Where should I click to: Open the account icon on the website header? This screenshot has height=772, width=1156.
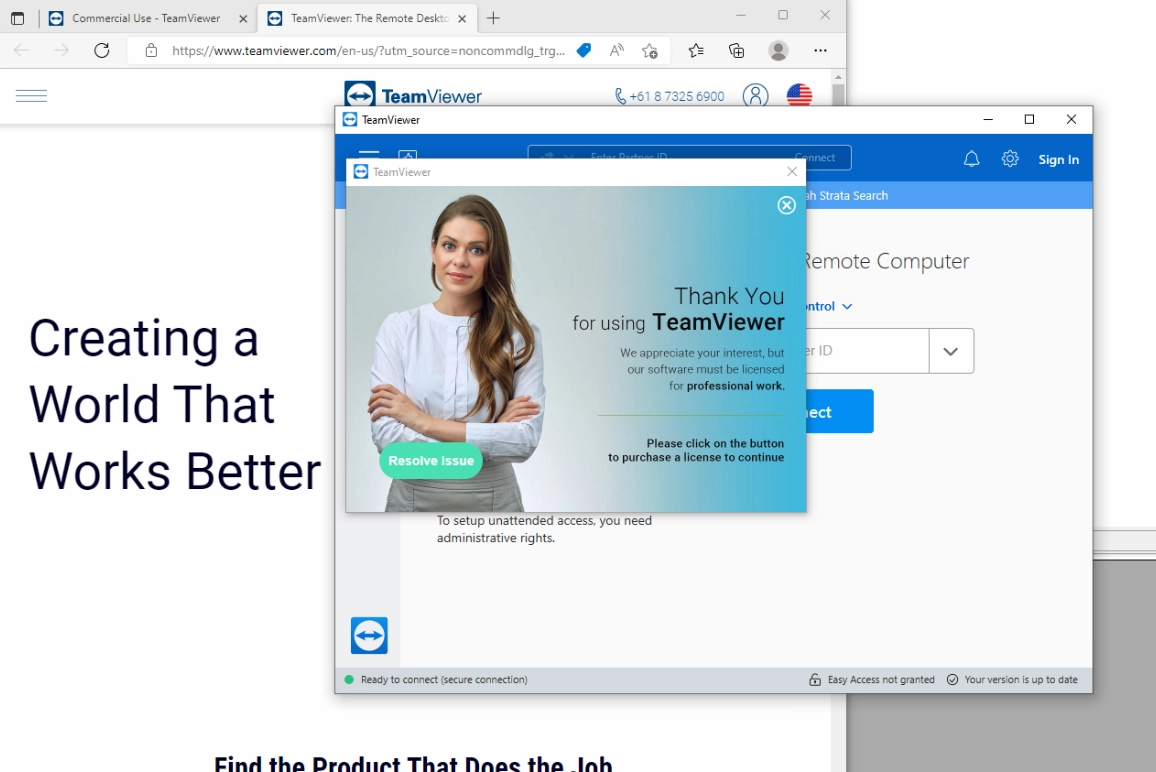click(x=756, y=95)
